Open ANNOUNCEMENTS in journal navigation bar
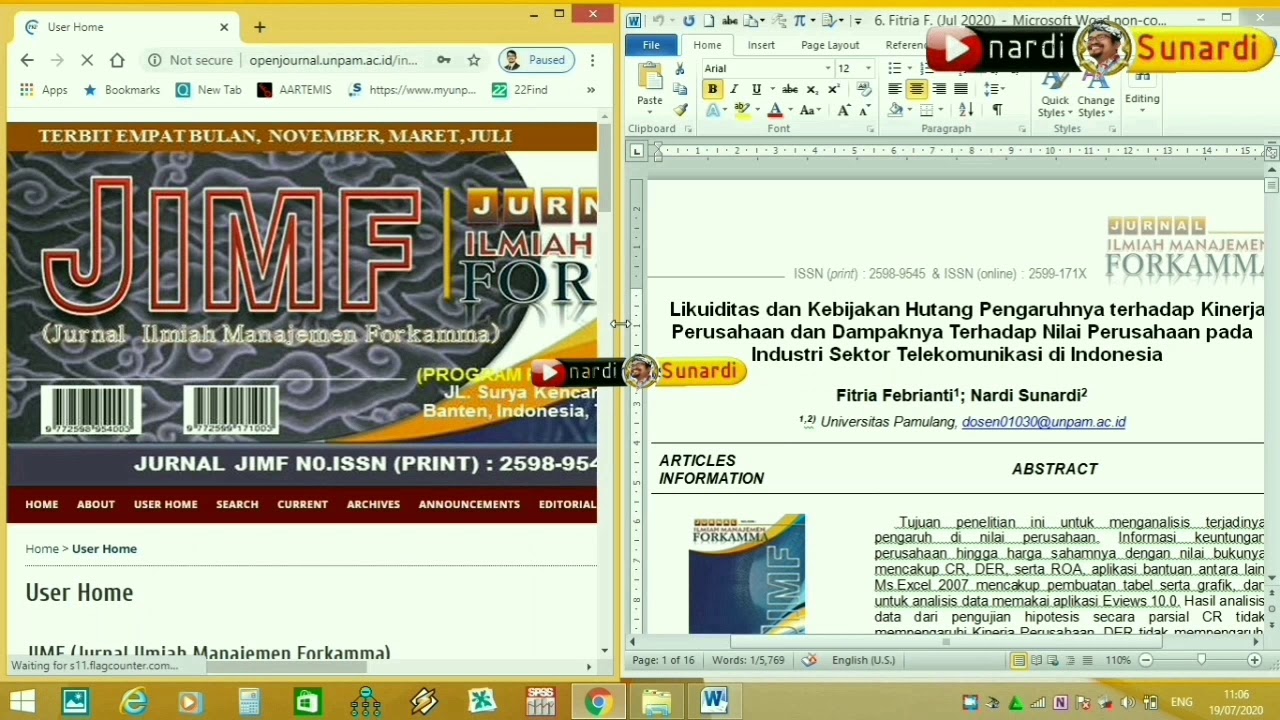The height and width of the screenshot is (720, 1280). [x=469, y=504]
